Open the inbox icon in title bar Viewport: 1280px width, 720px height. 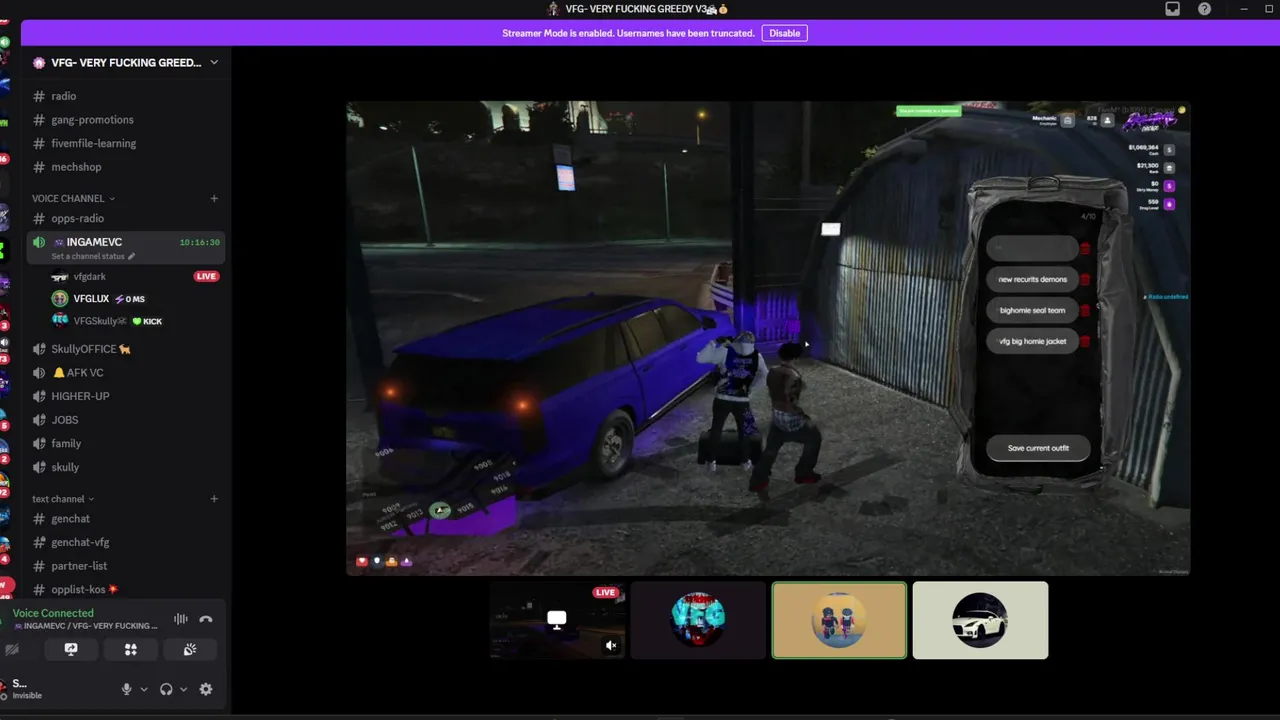click(x=1173, y=9)
